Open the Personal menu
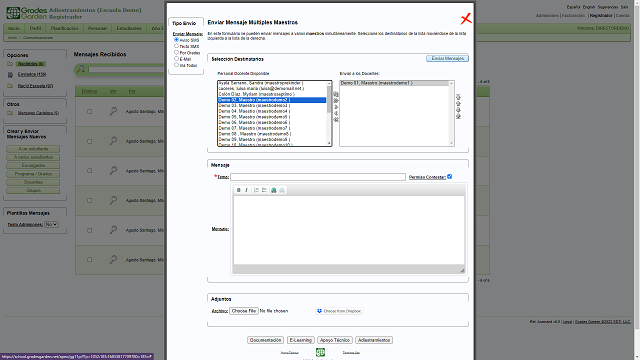The width and height of the screenshot is (640, 360). 97,29
